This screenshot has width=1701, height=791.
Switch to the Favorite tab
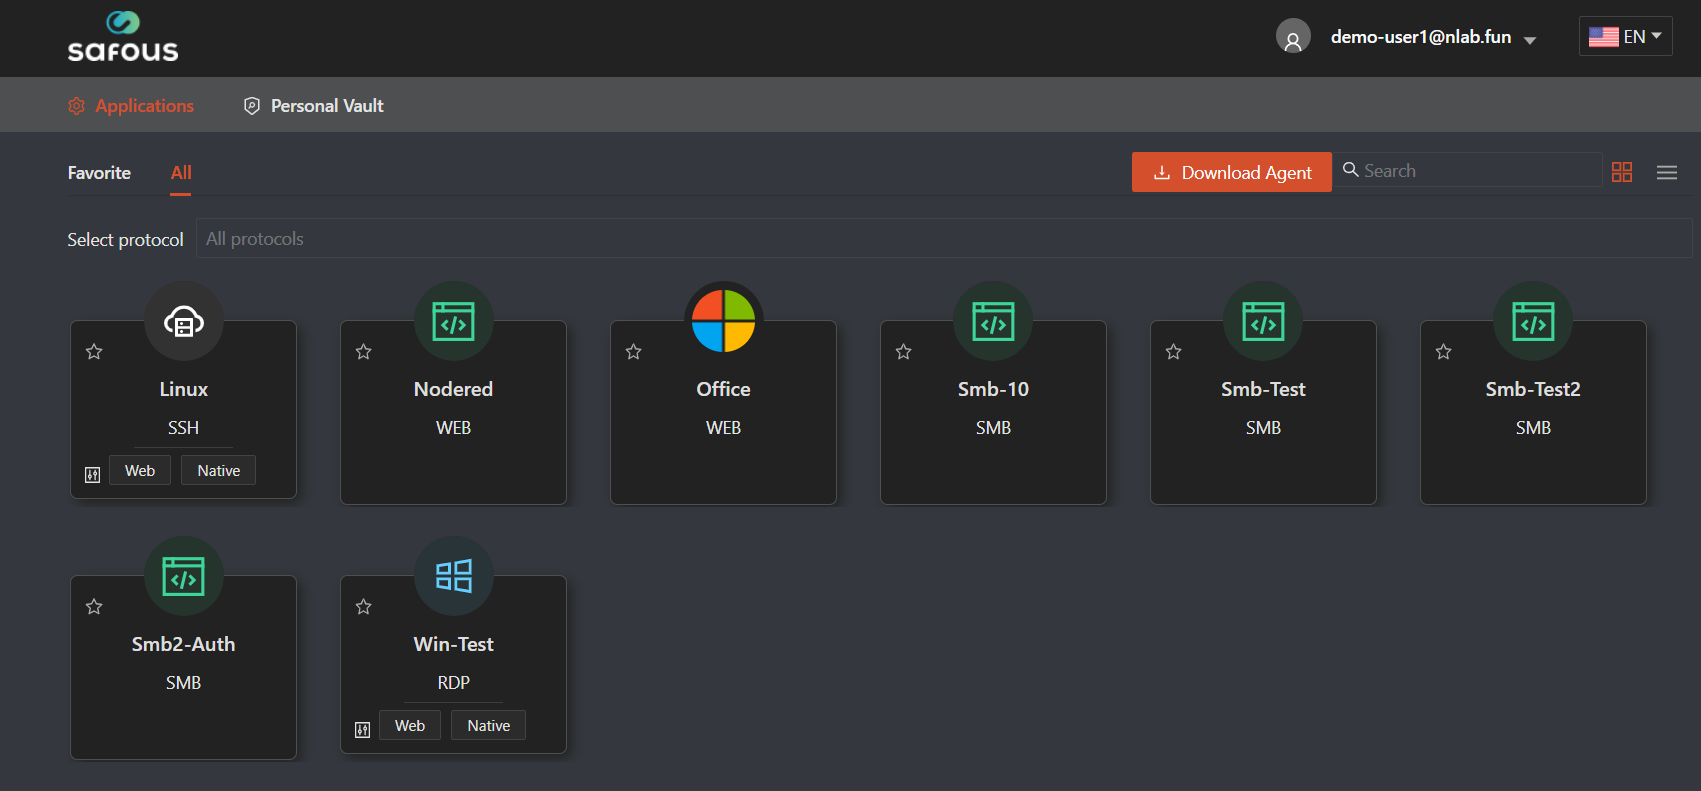[99, 173]
